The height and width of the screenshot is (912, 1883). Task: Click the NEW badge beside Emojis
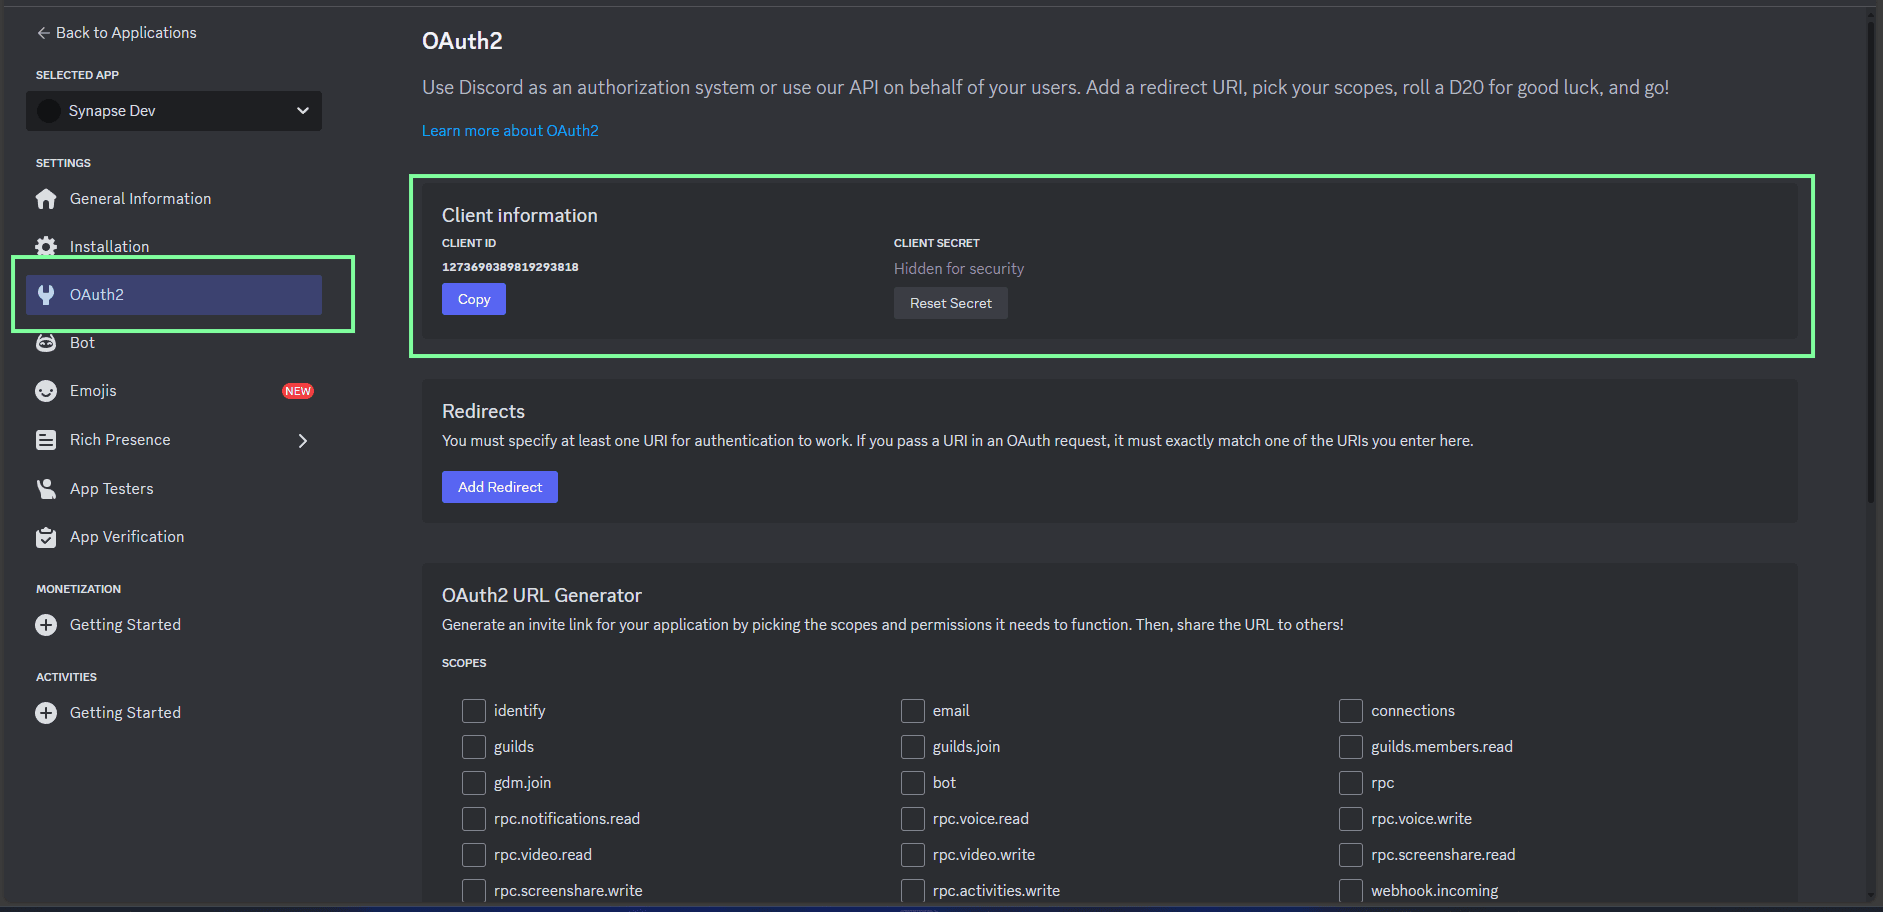(x=298, y=391)
